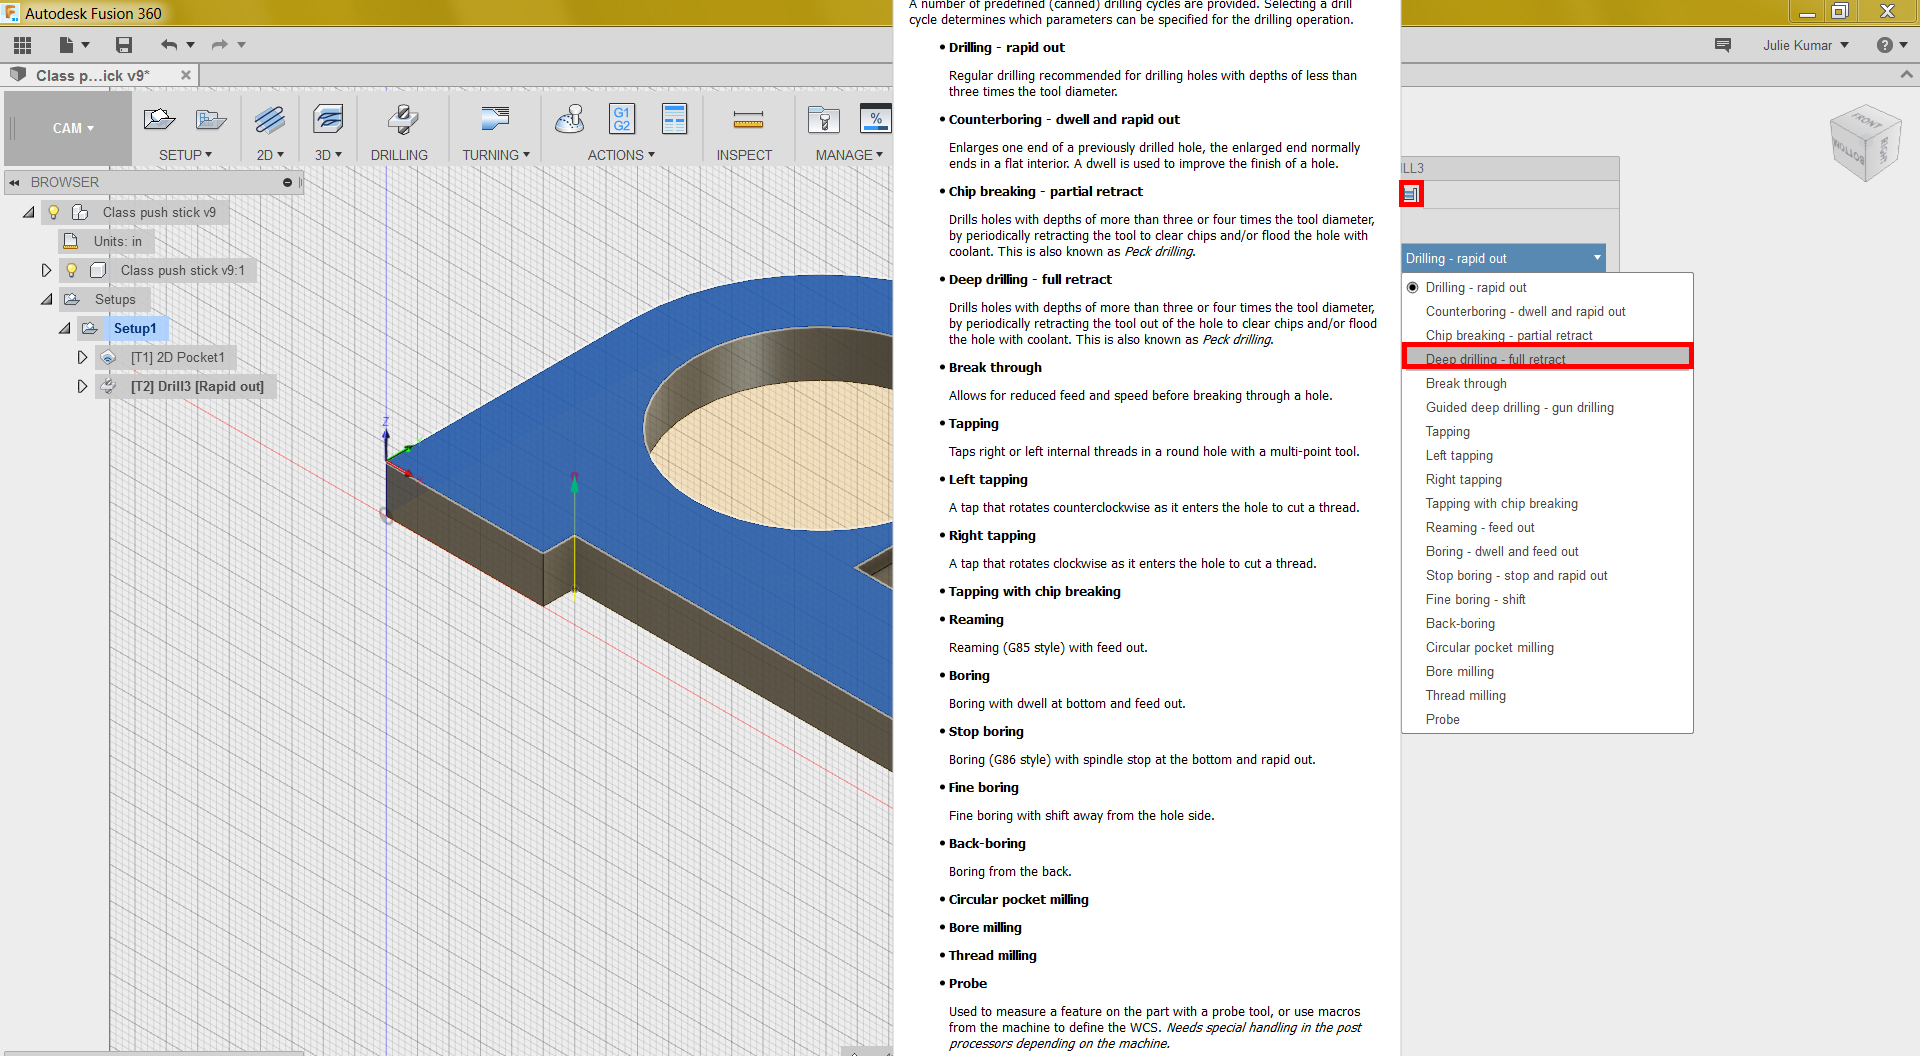Switch to the Cycle tab icon in the drill dialog
The width and height of the screenshot is (1920, 1056).
pos(1411,194)
